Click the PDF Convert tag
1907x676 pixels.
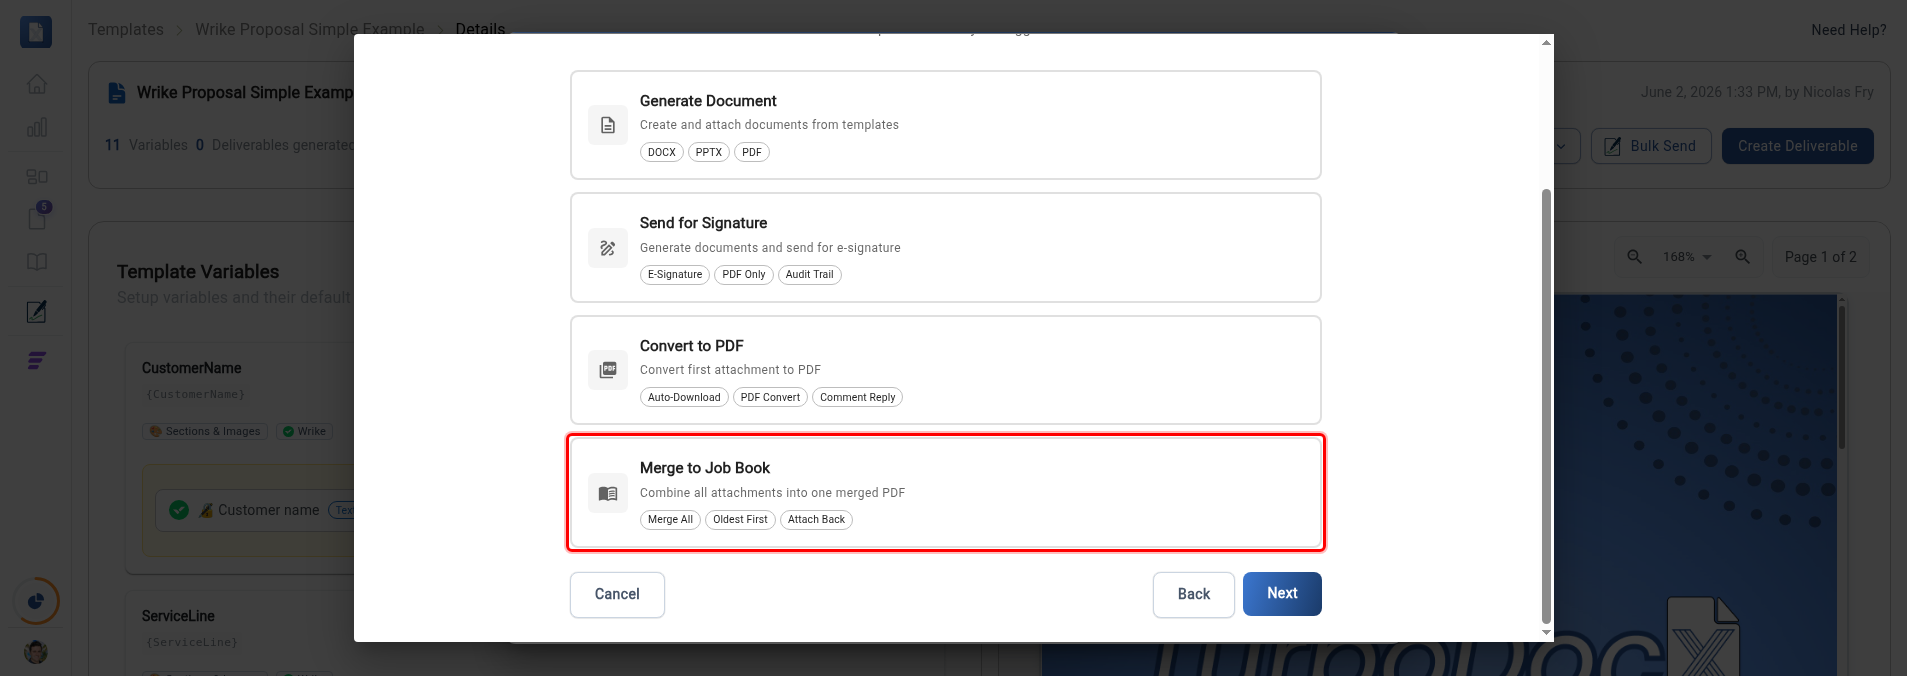click(770, 397)
